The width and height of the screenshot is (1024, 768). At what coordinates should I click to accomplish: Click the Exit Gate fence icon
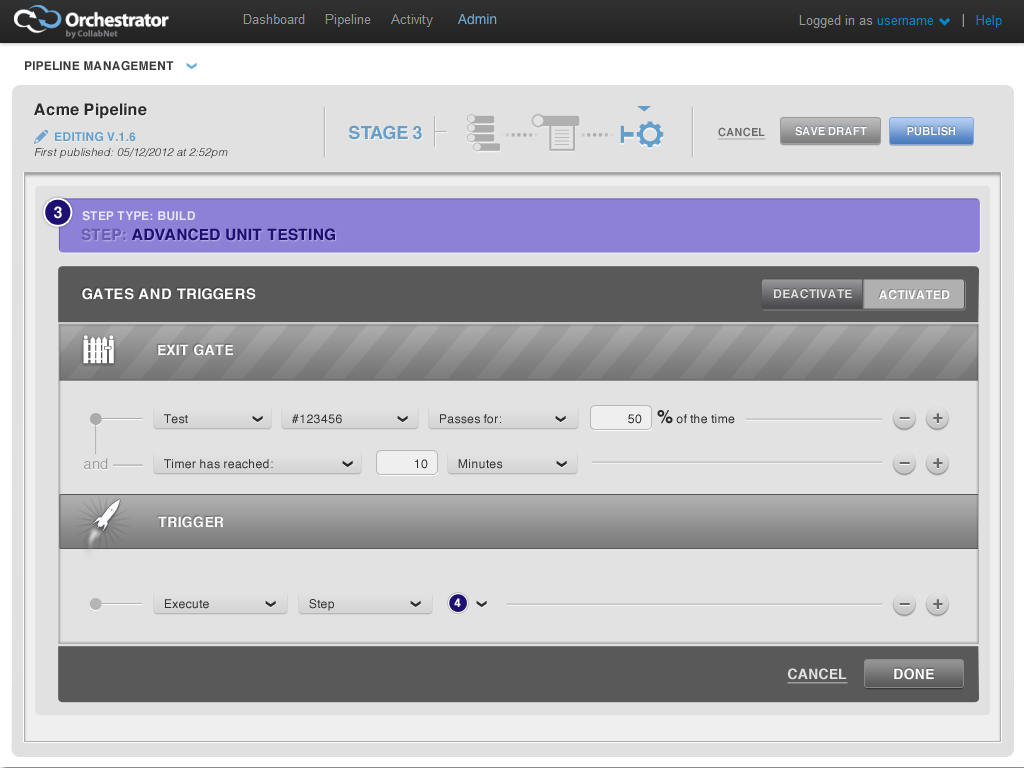tap(99, 350)
